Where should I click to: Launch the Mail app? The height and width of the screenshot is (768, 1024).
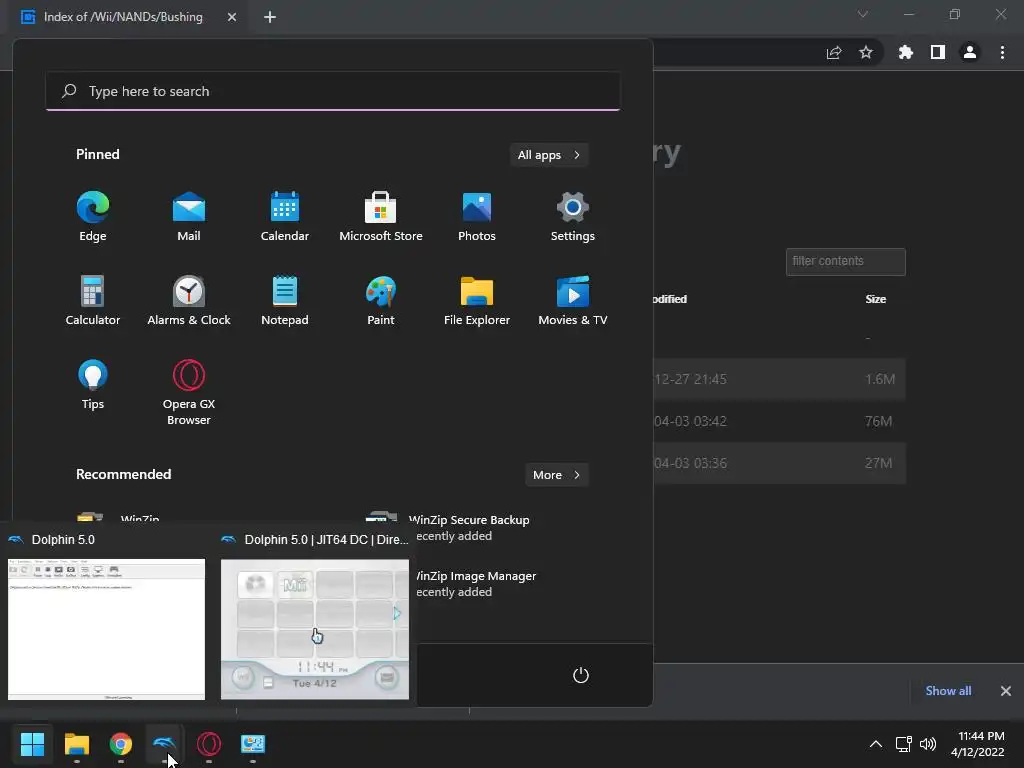click(x=189, y=217)
